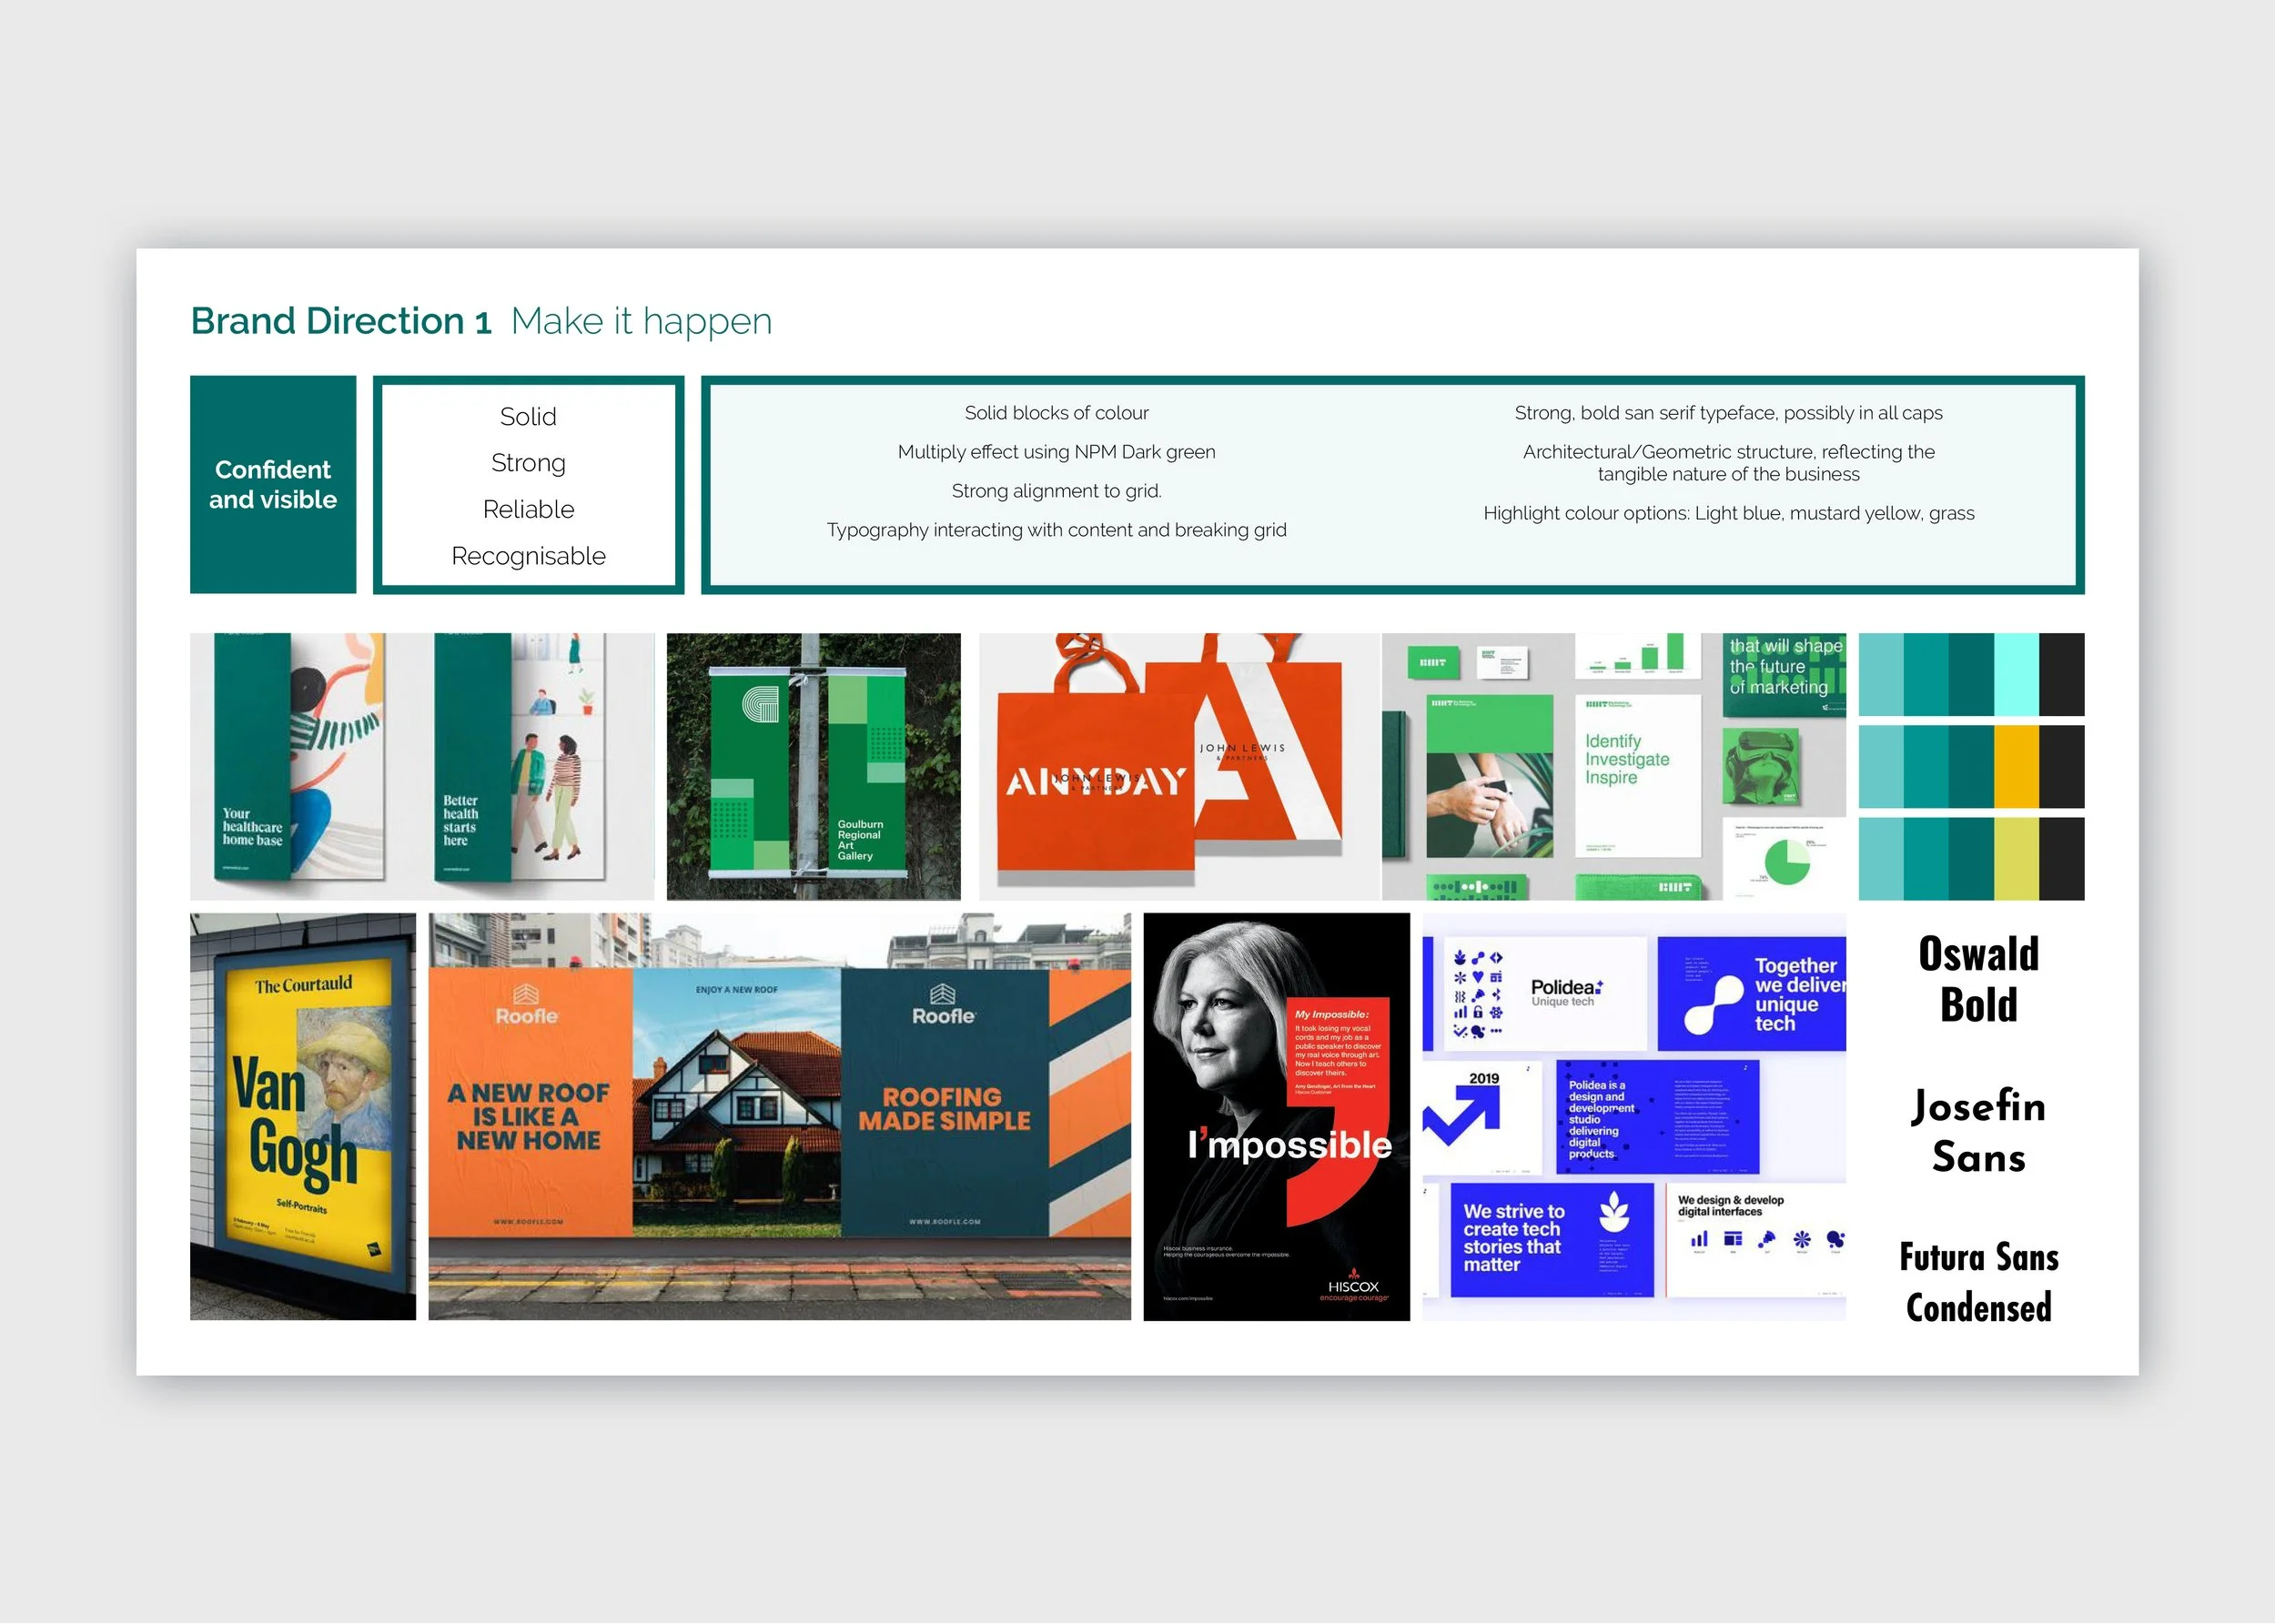This screenshot has height=1624, width=2275.
Task: Click the green Identify Investigate Inspire stationery image
Action: tap(1613, 766)
